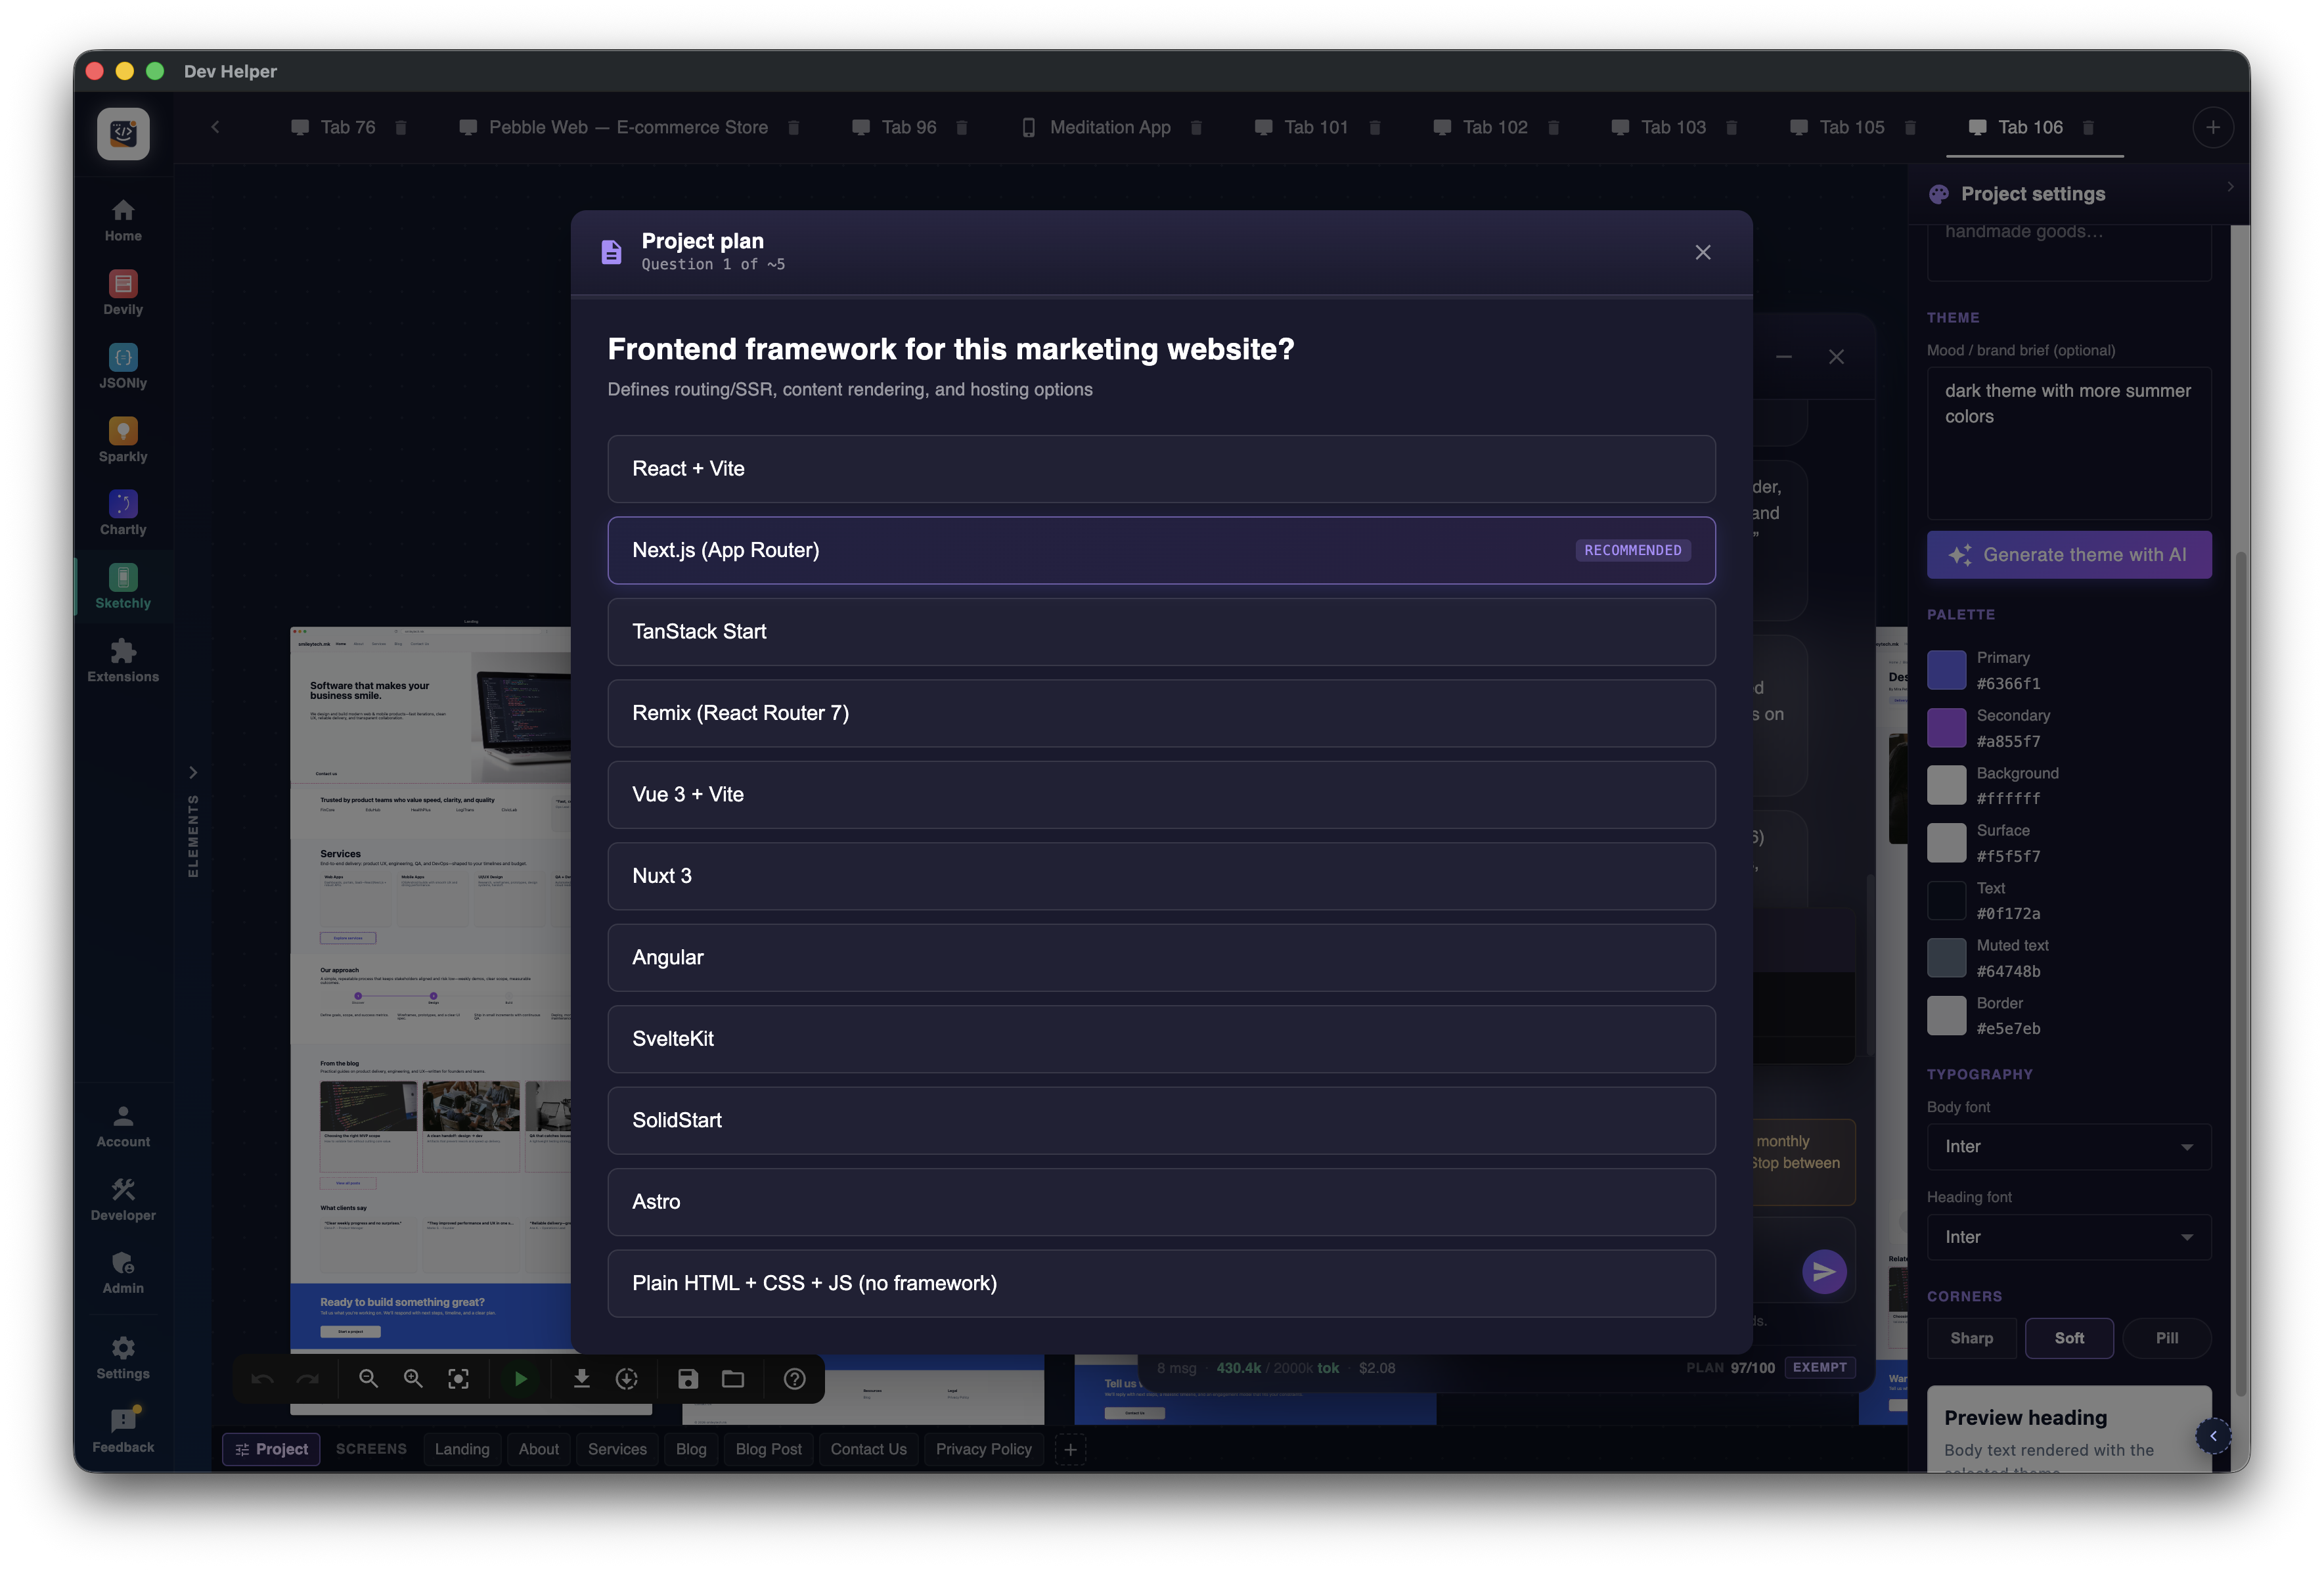This screenshot has width=2324, height=1570.
Task: Open the Heading font dropdown
Action: 2068,1237
